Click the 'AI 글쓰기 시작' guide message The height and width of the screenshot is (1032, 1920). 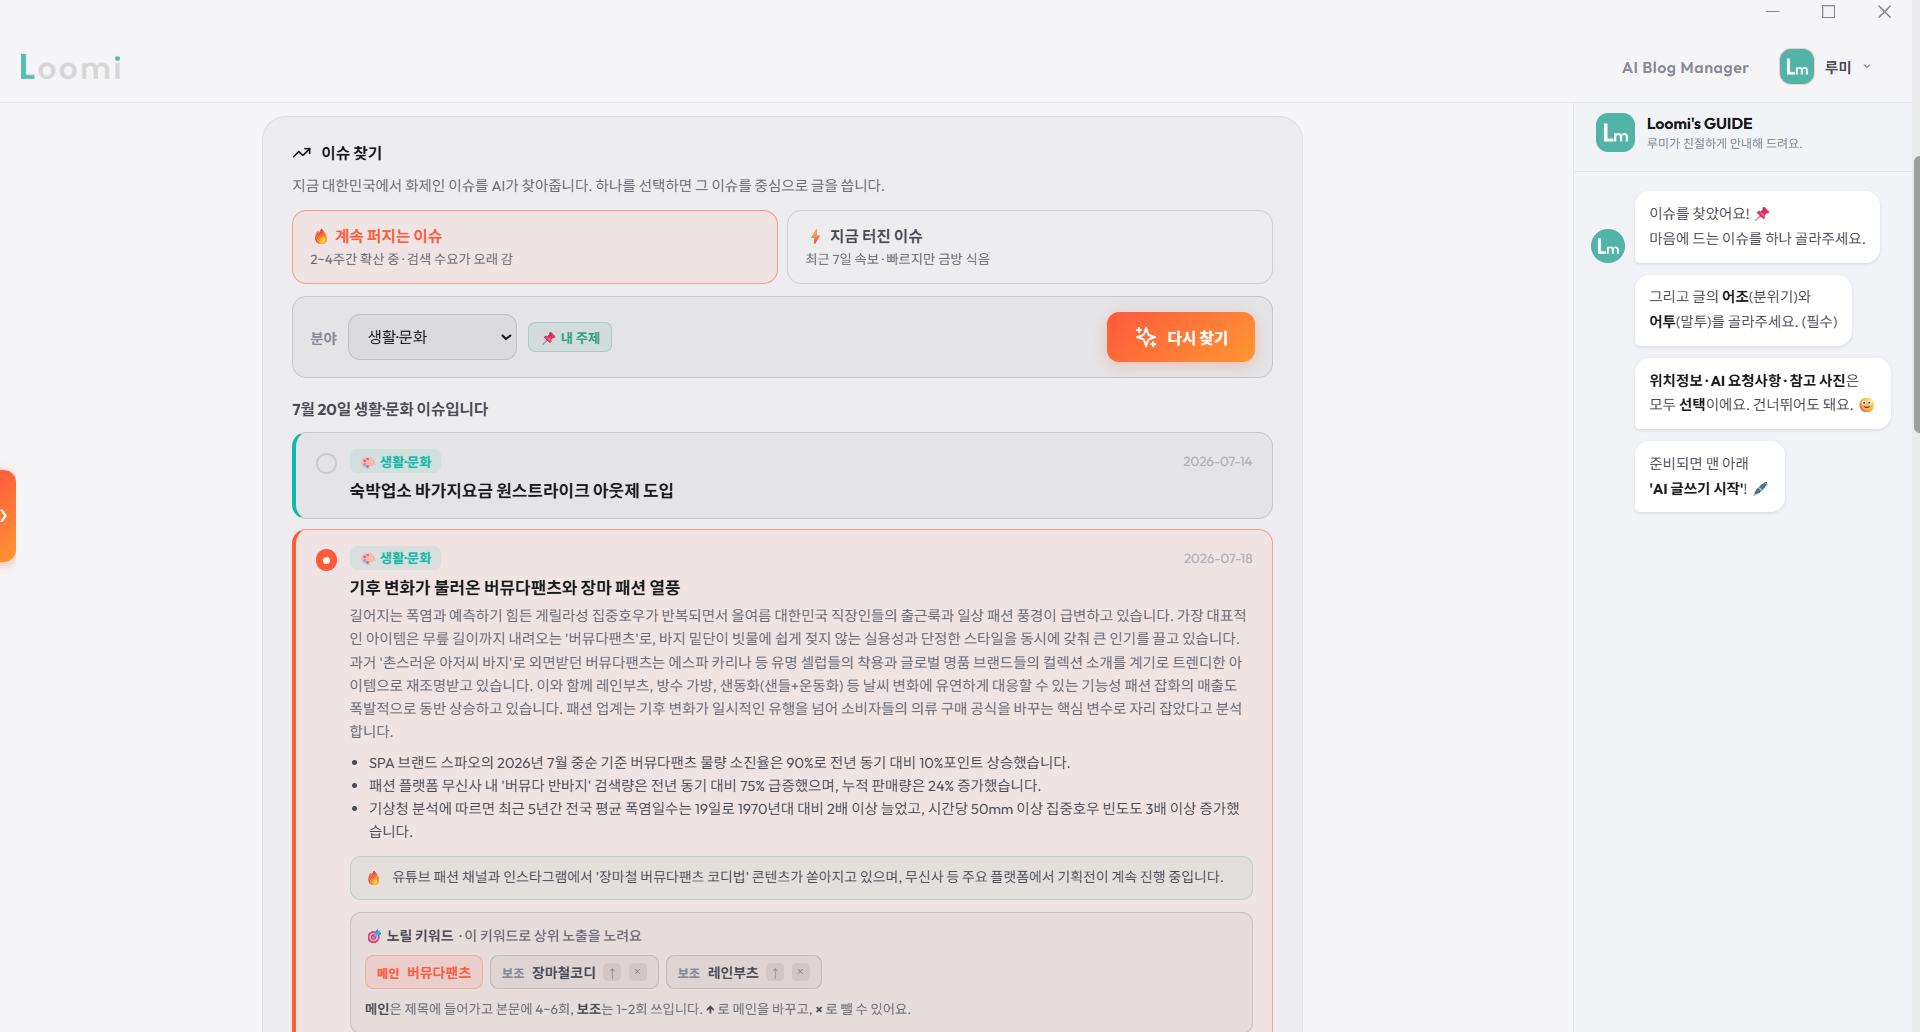point(1709,476)
